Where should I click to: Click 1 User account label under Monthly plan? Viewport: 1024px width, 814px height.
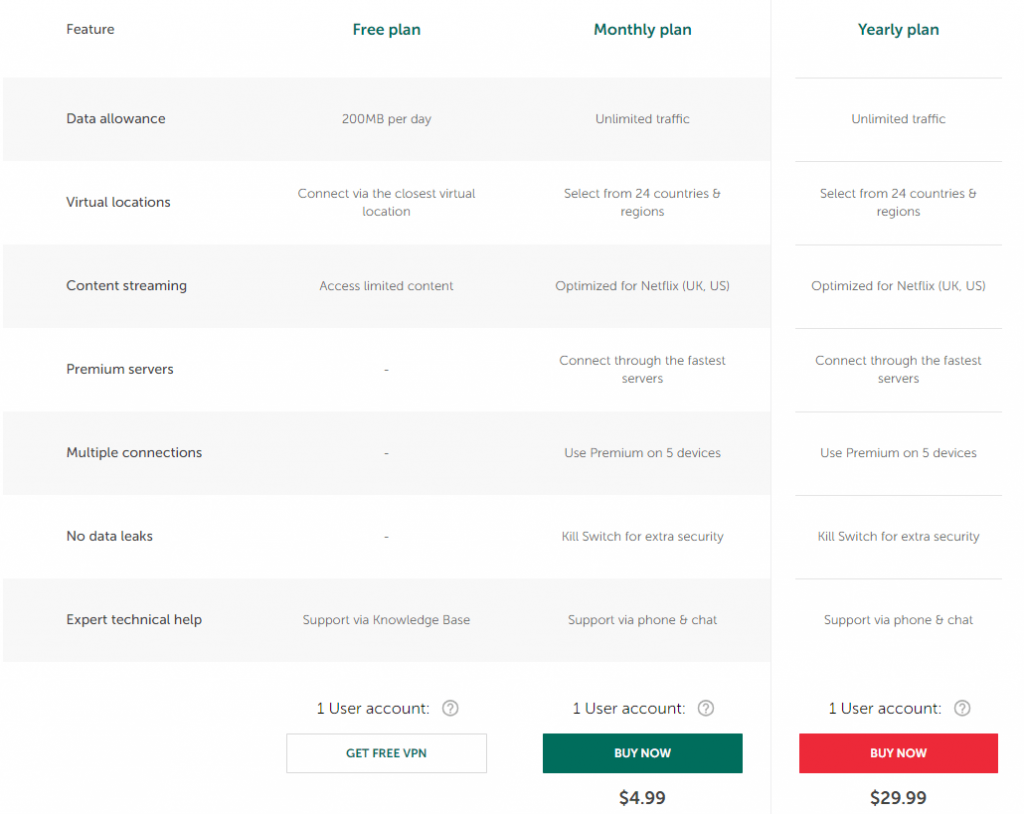[x=629, y=709]
